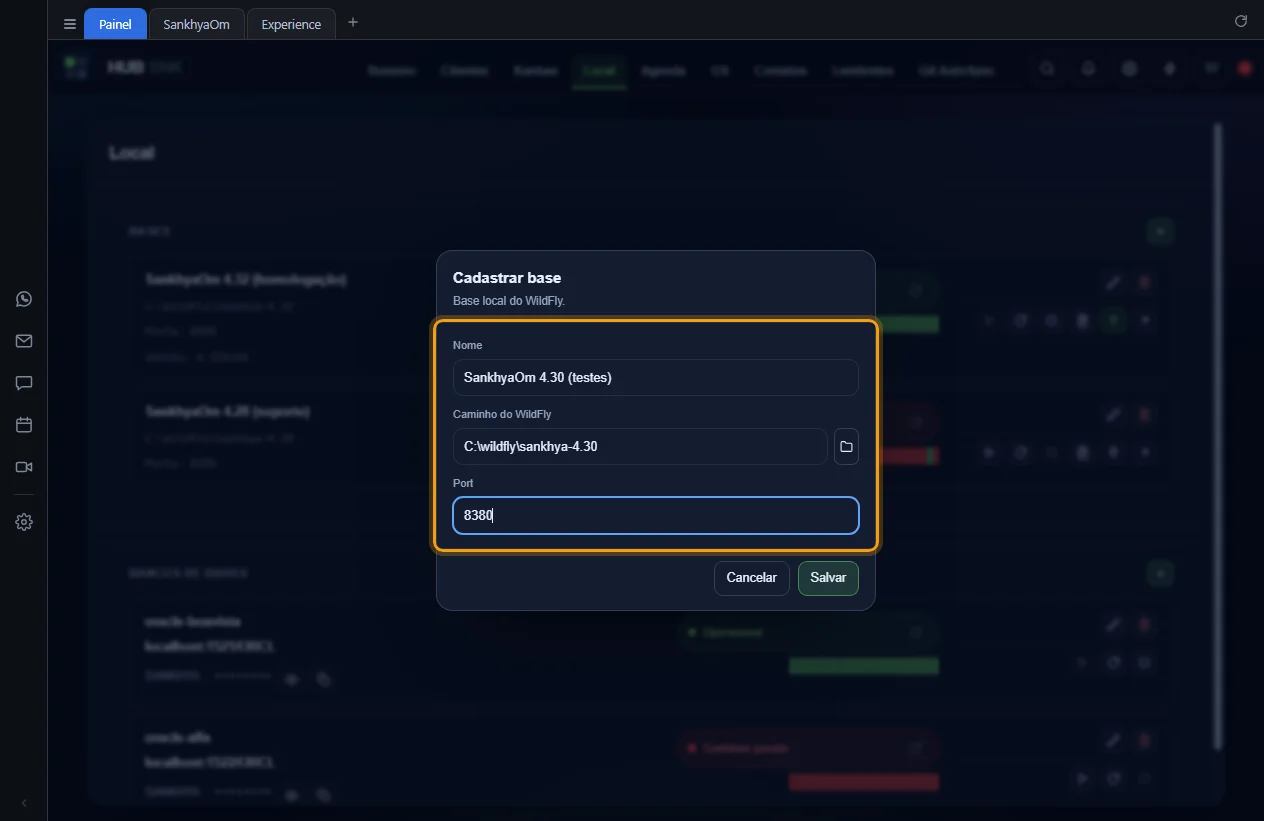
Task: Open the hamburger menu beside the Painel tab
Action: pyautogui.click(x=70, y=24)
